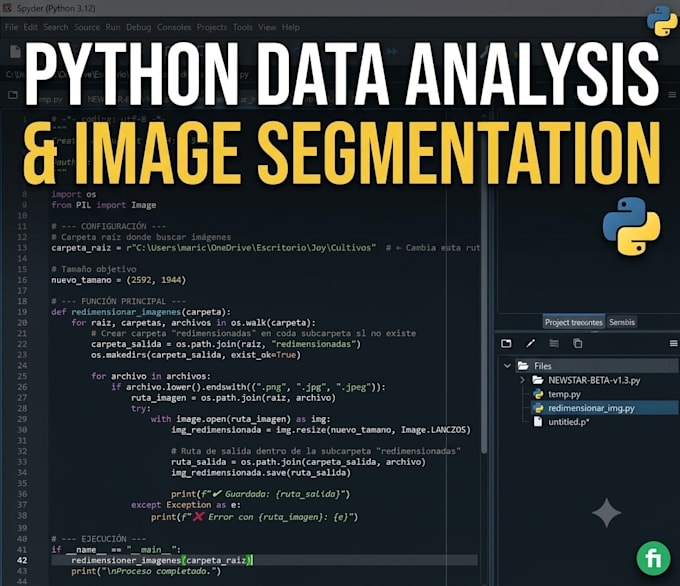Open the Run menu
Screen dimensions: 680x586
113,27
